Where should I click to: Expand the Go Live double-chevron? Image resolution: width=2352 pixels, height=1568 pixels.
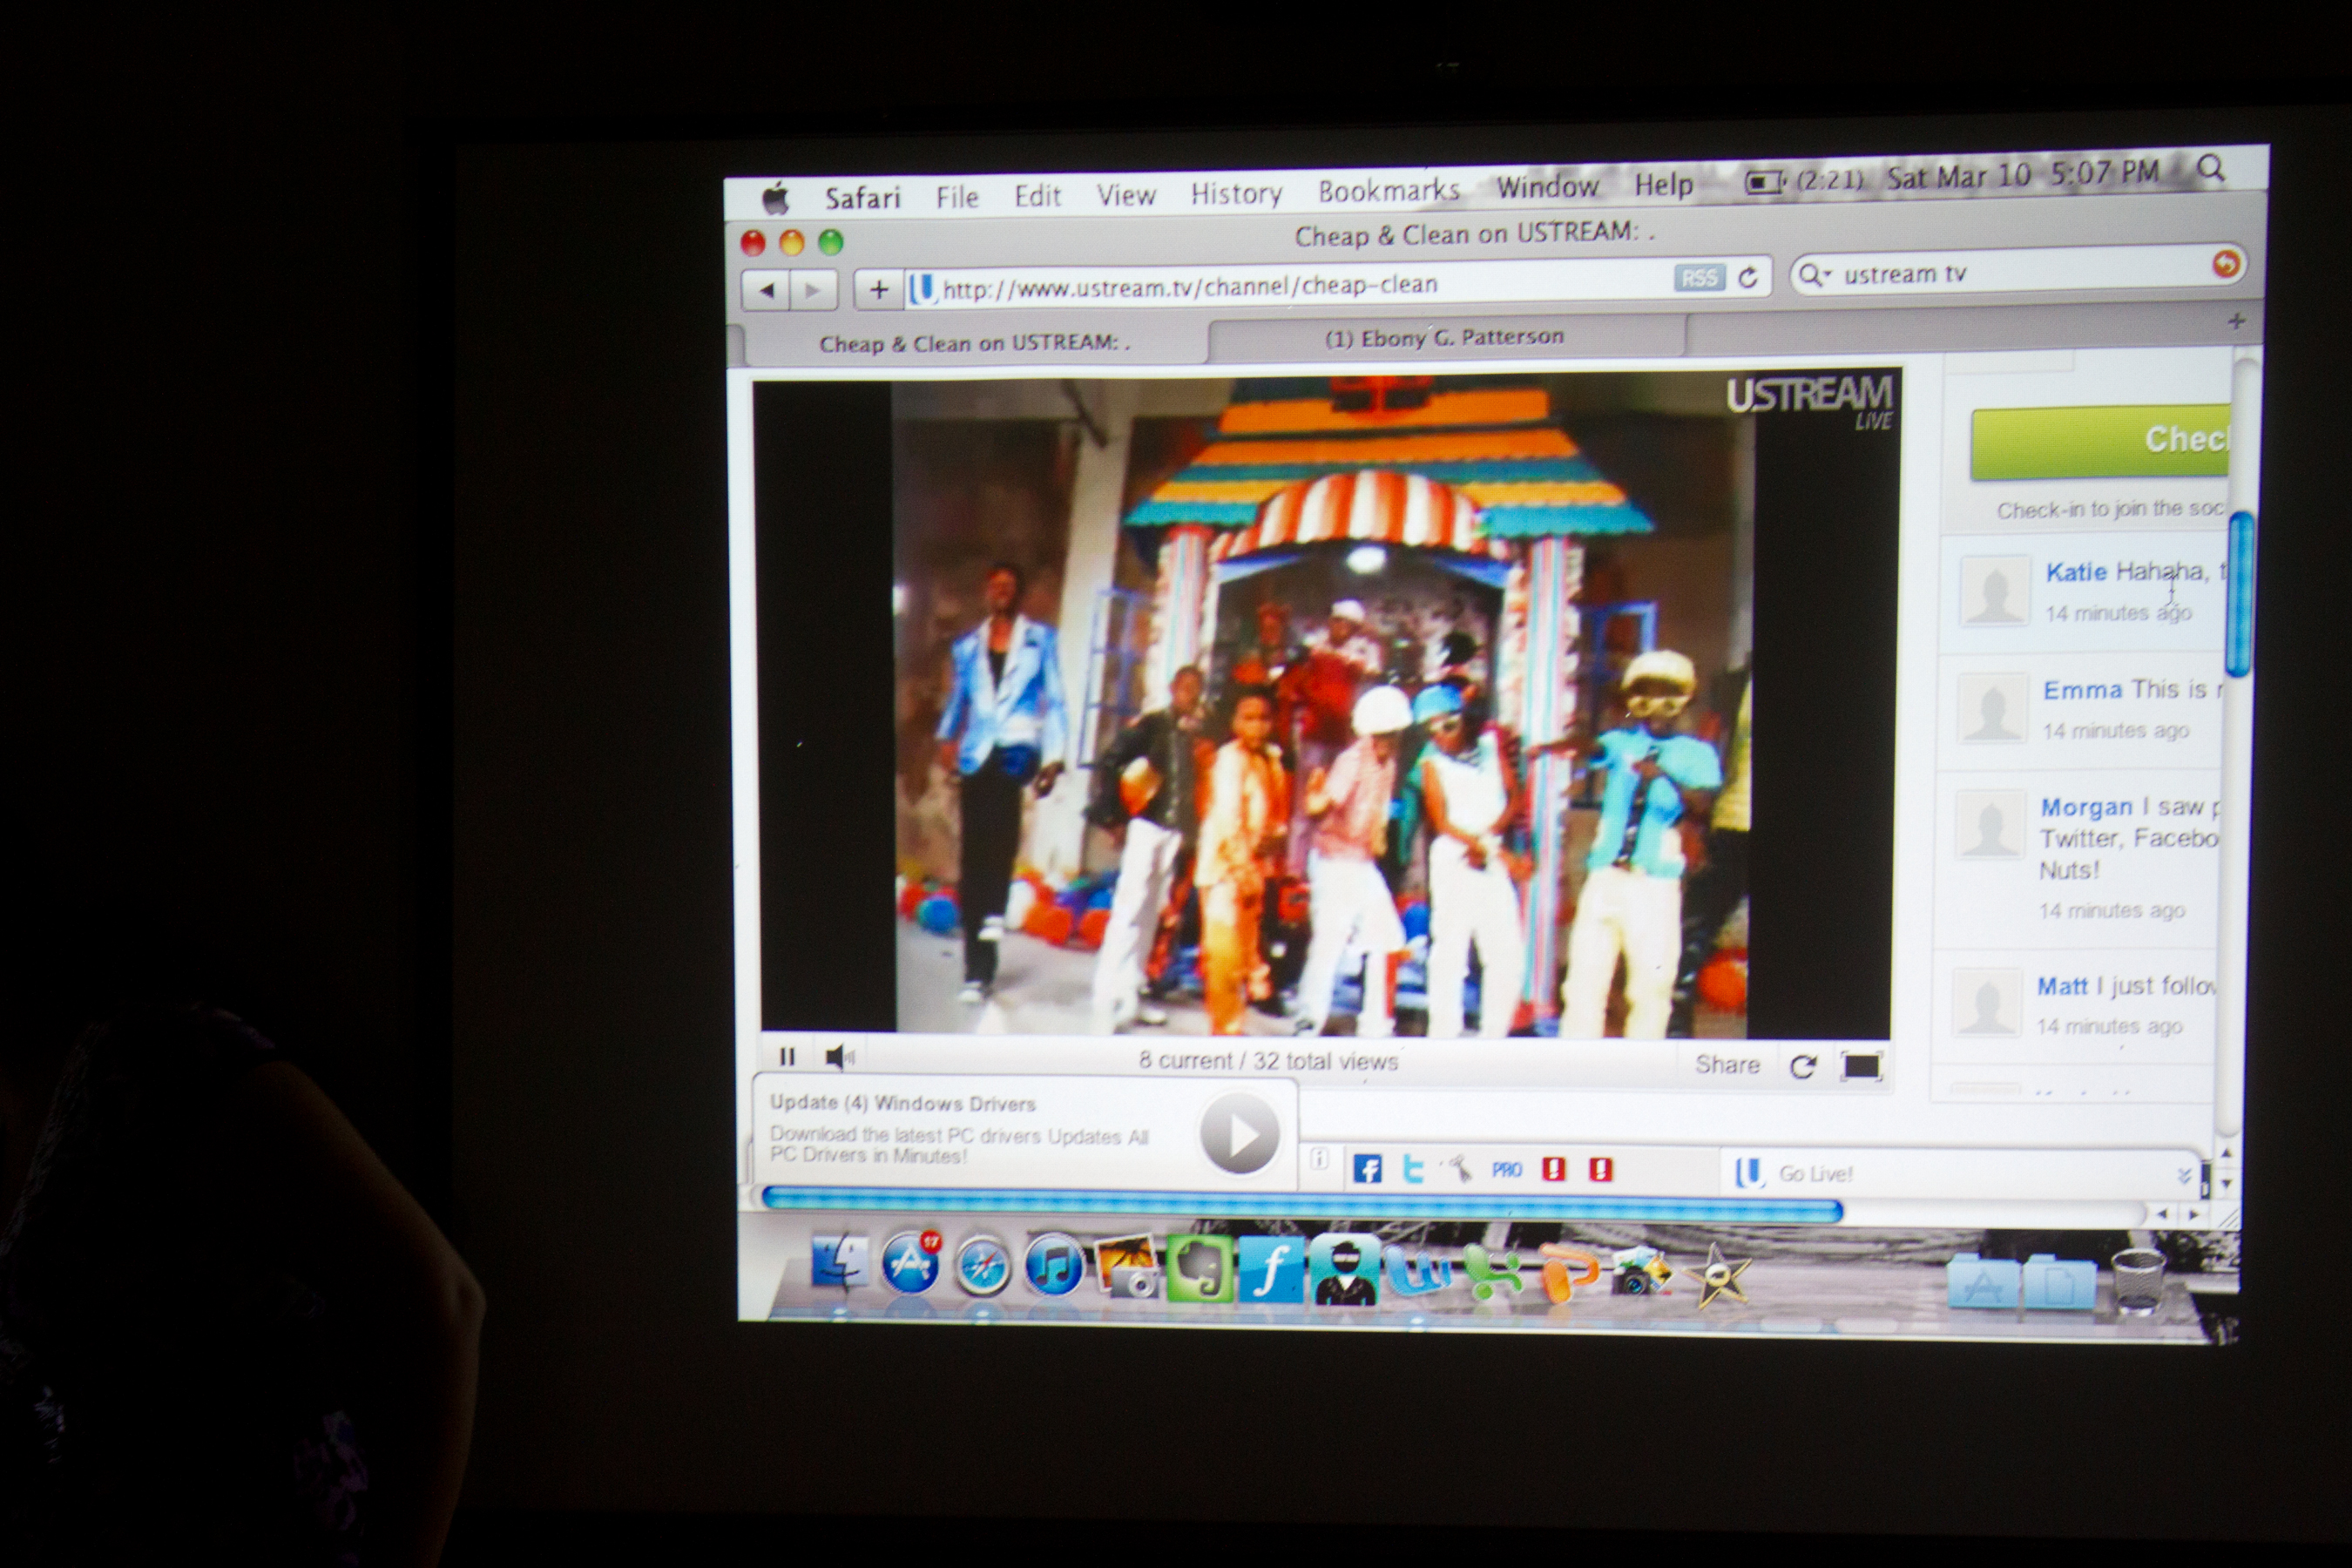(2184, 1175)
